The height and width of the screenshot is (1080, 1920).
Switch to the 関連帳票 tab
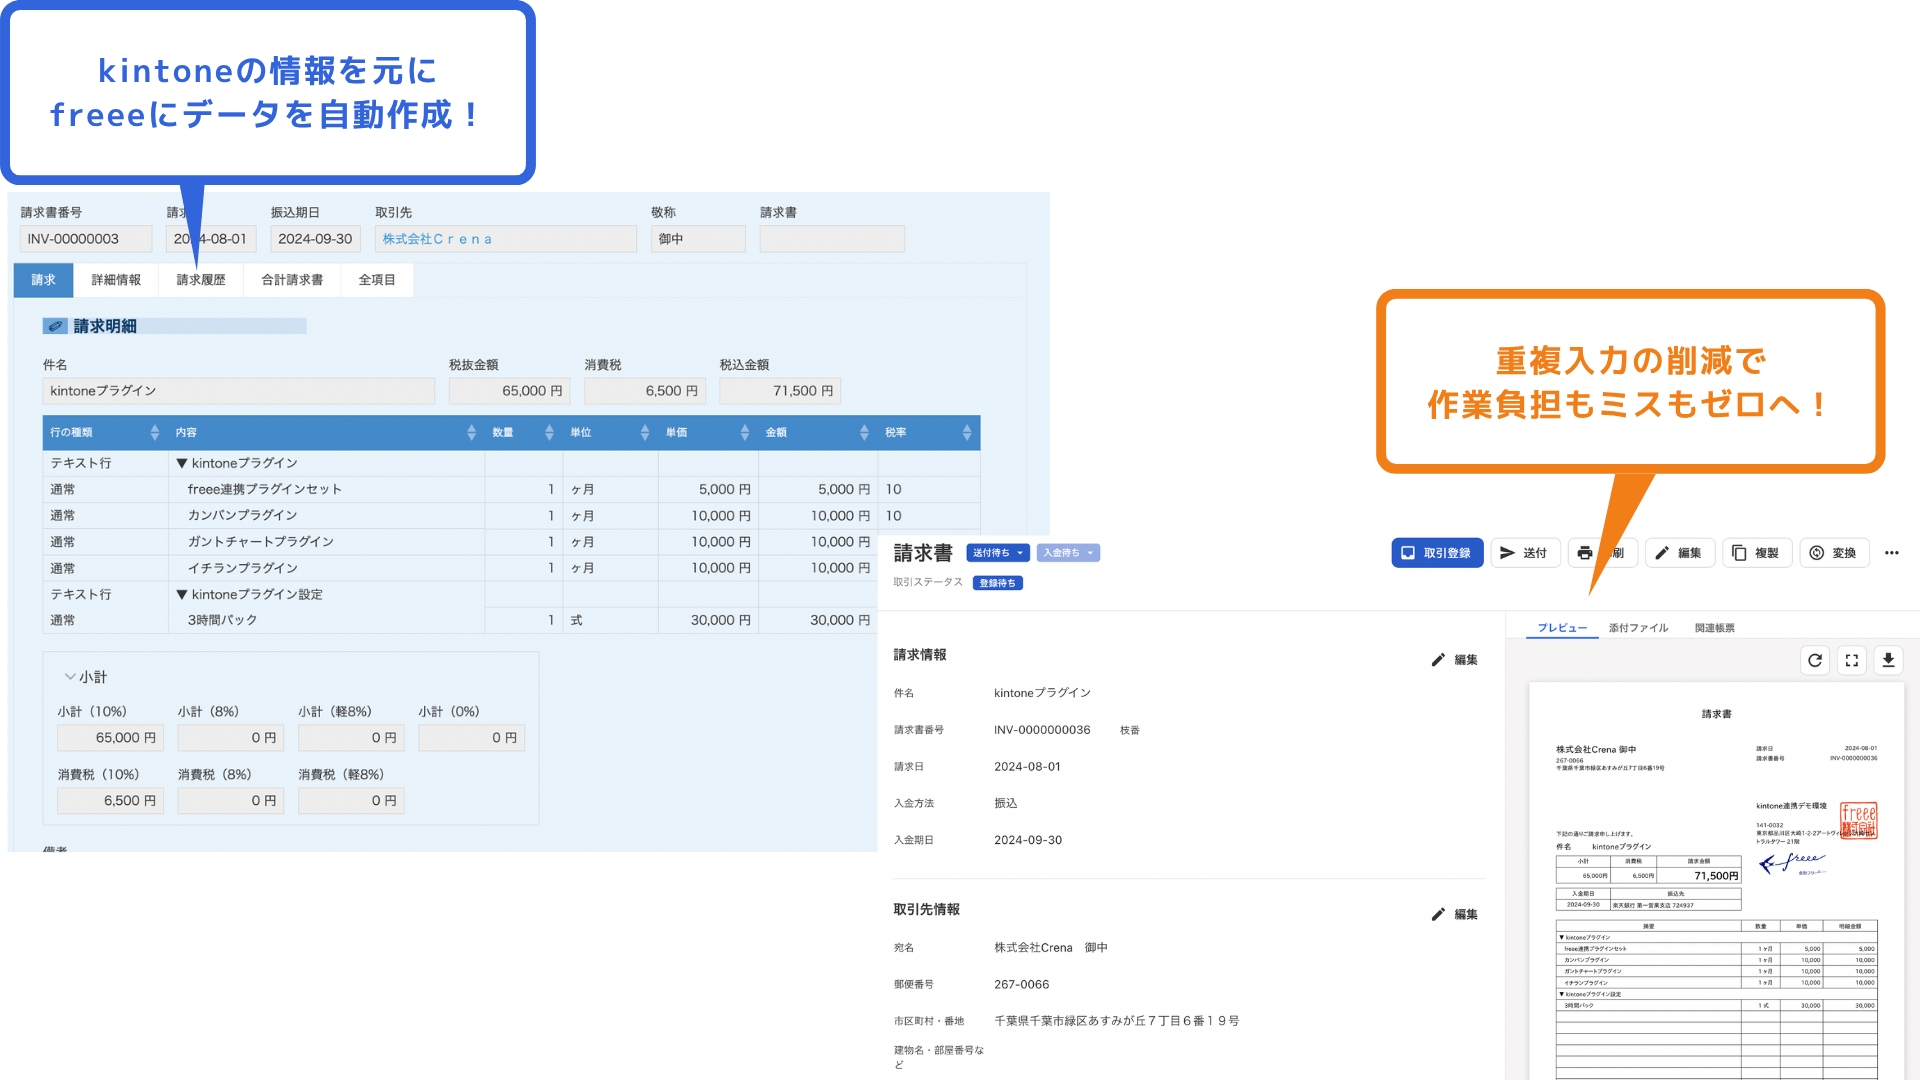click(x=1714, y=628)
